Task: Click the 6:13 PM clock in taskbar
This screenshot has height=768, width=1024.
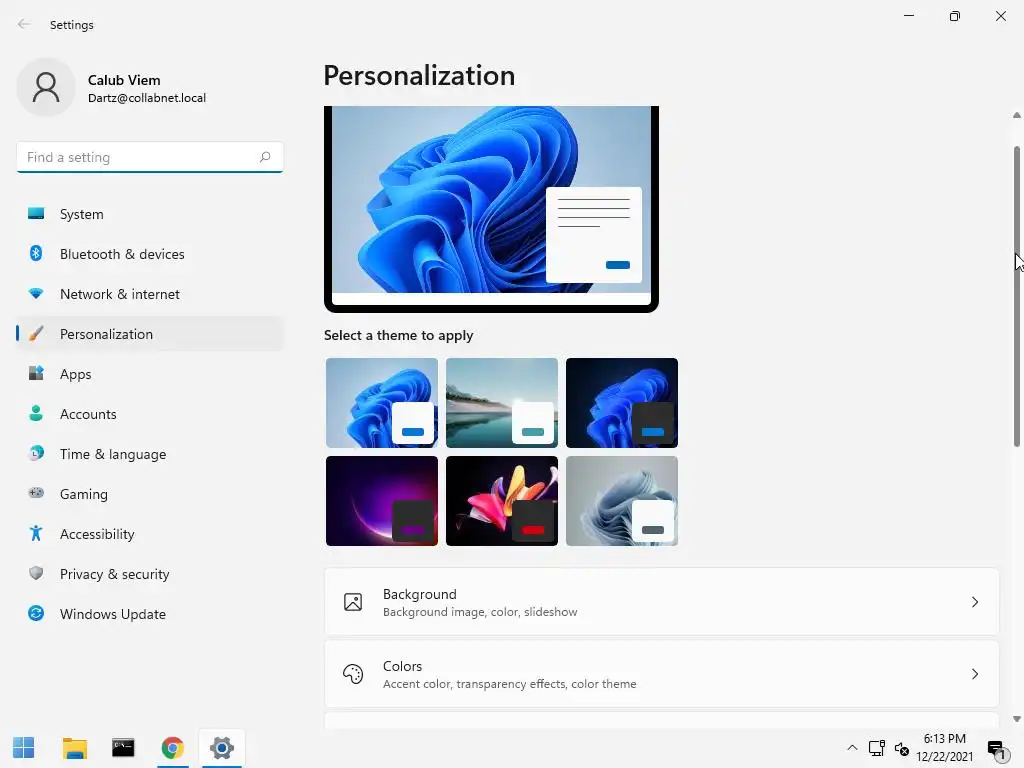Action: coord(944,739)
